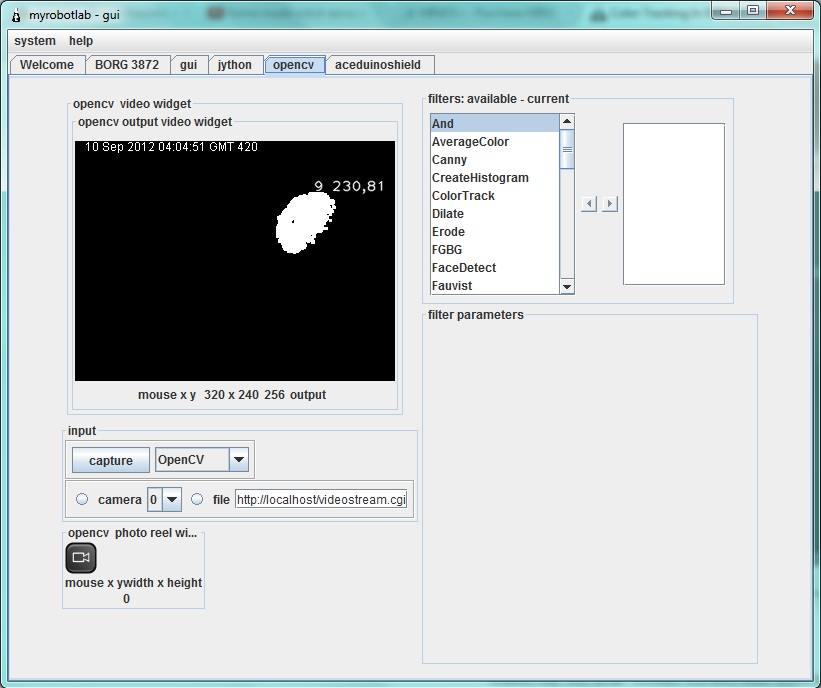821x688 pixels.
Task: Click the file URL input field
Action: click(x=321, y=500)
